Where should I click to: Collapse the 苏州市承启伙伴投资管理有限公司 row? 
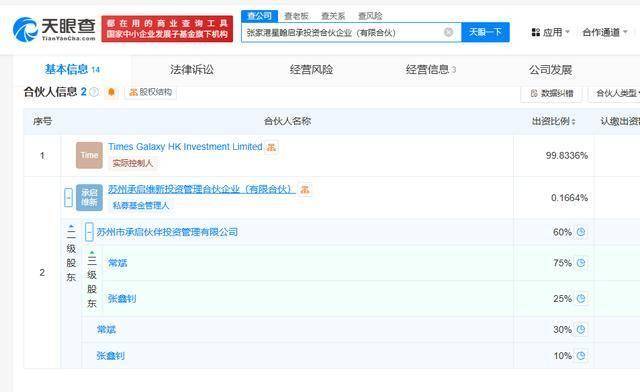click(x=89, y=232)
